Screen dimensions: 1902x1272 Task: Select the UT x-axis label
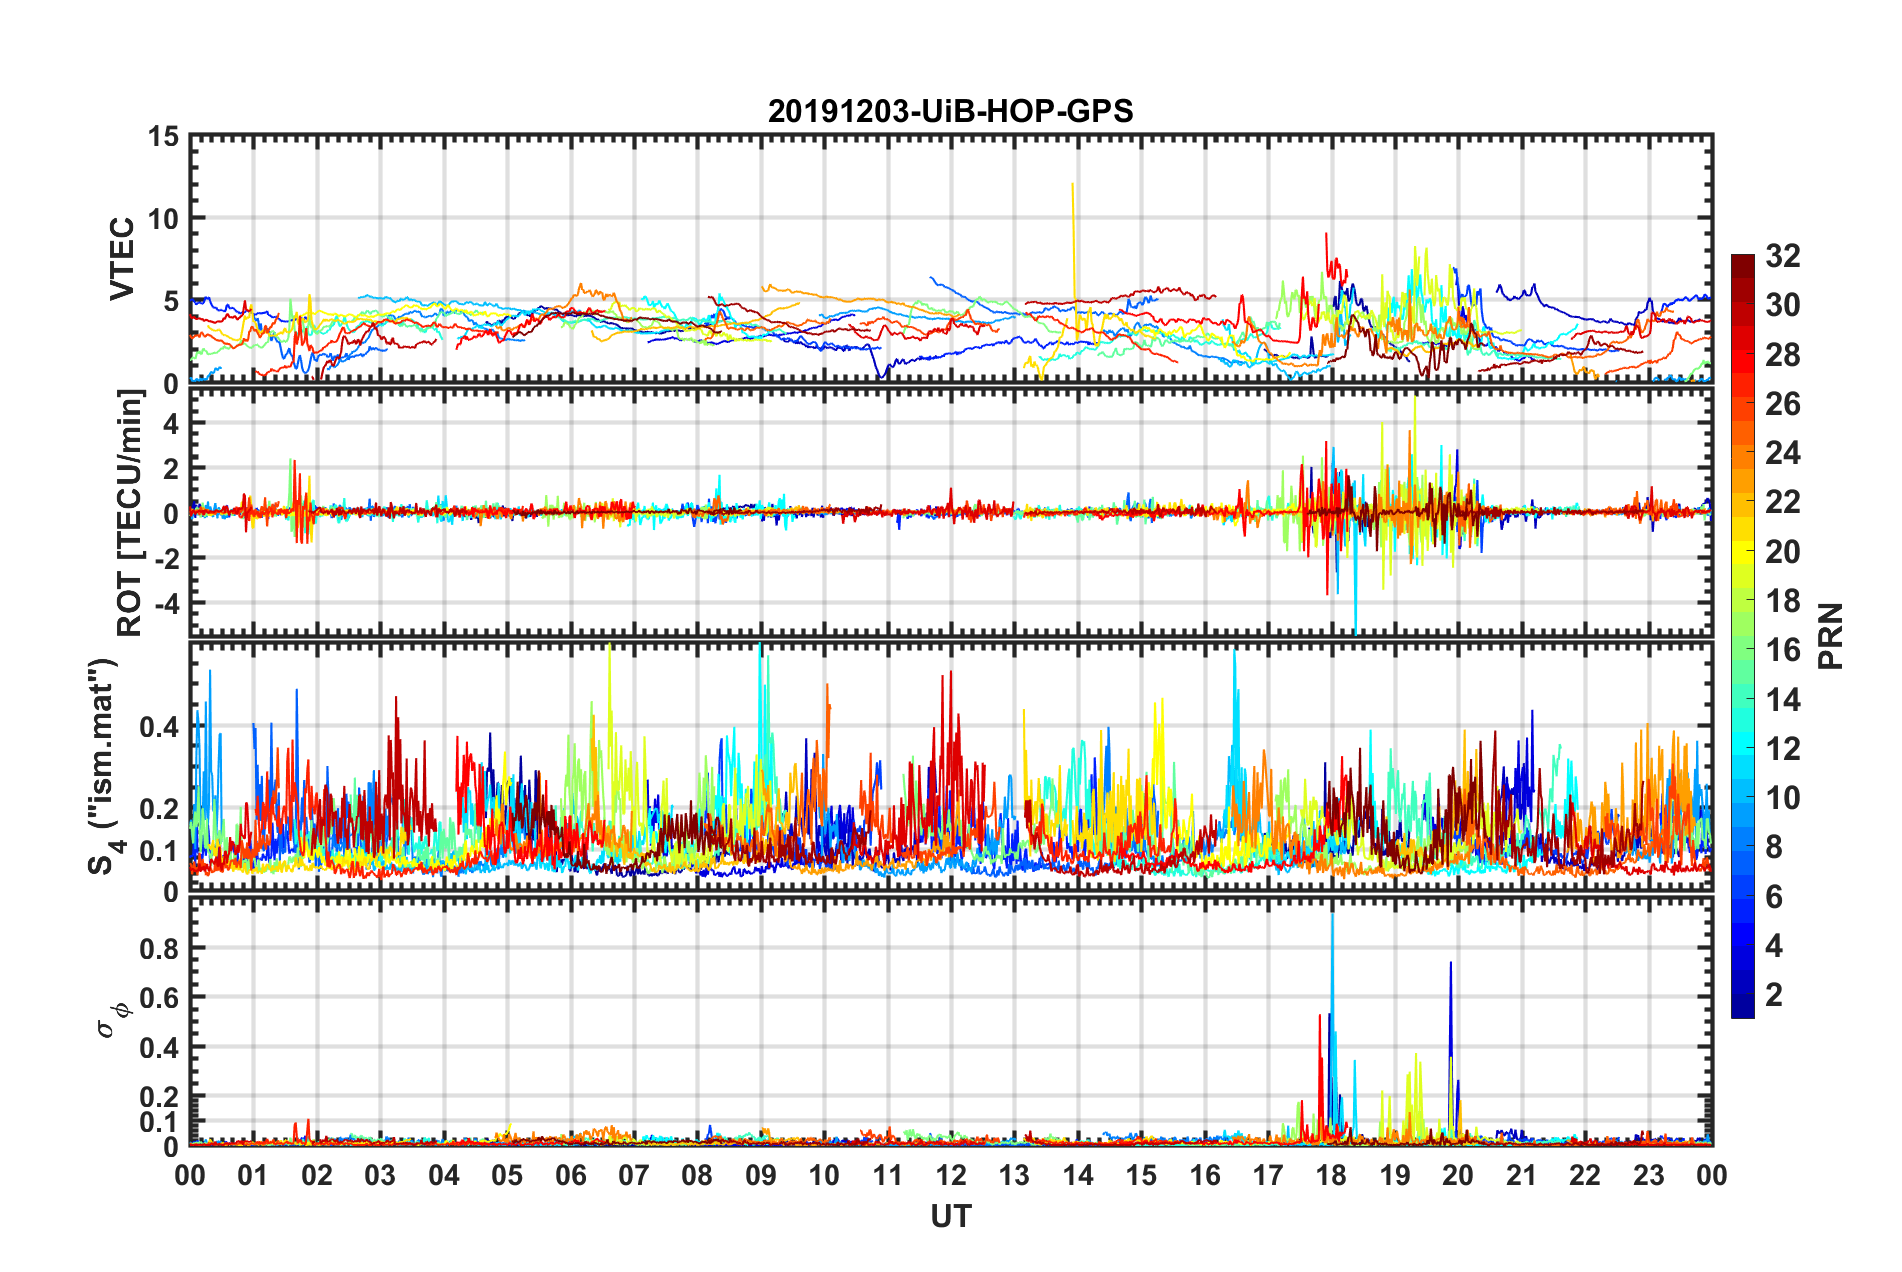tap(951, 1216)
